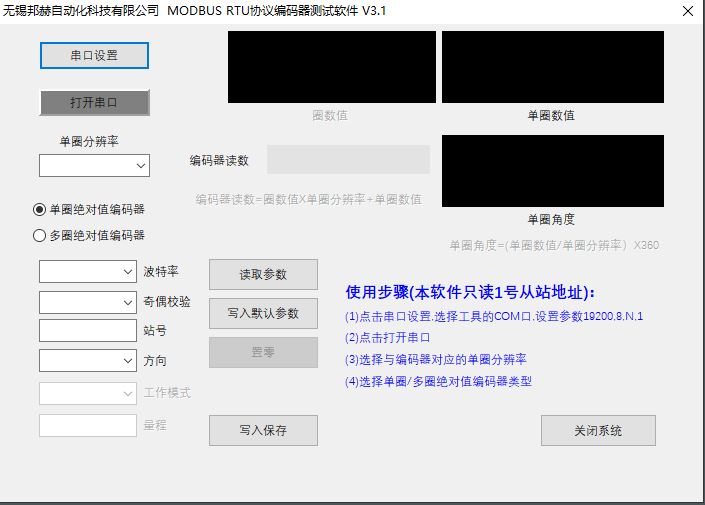Viewport: 705px width, 505px height.
Task: Click the 单圈角度 black display panel
Action: (x=553, y=171)
